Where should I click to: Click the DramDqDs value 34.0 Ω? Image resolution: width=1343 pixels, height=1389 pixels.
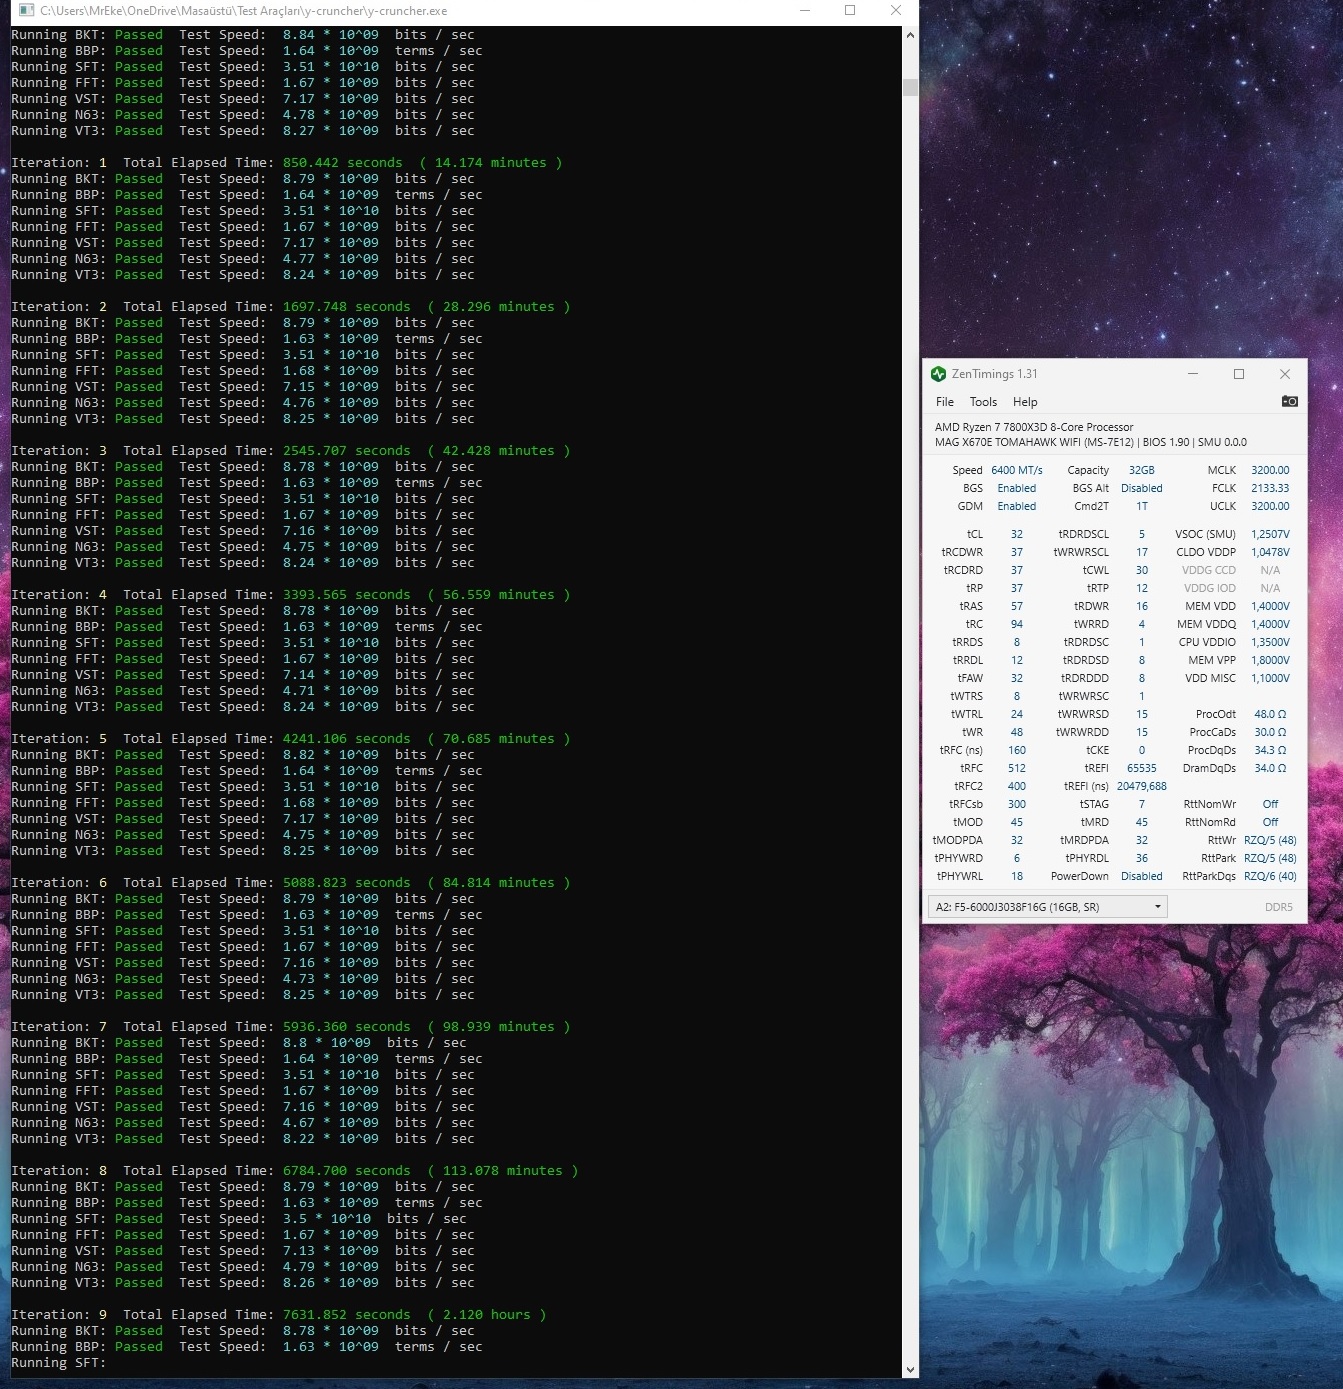[x=1270, y=768]
